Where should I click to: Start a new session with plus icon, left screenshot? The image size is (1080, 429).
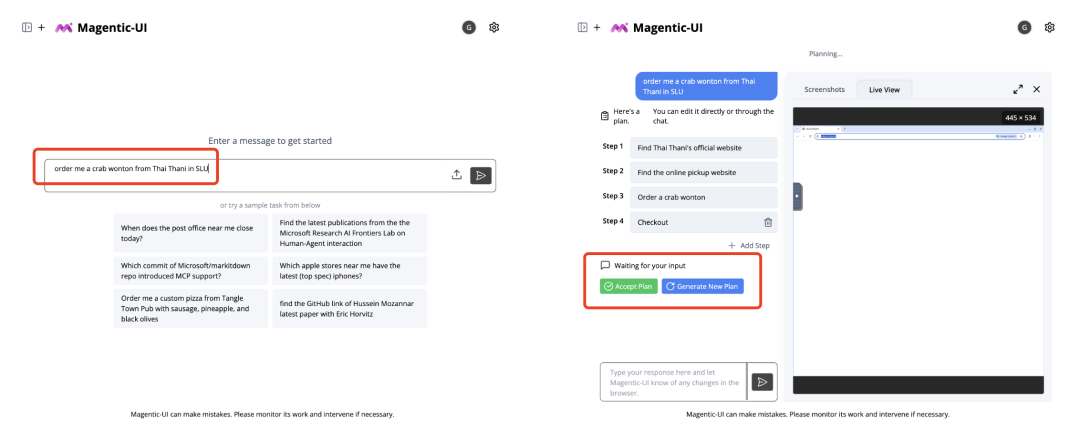(41, 28)
